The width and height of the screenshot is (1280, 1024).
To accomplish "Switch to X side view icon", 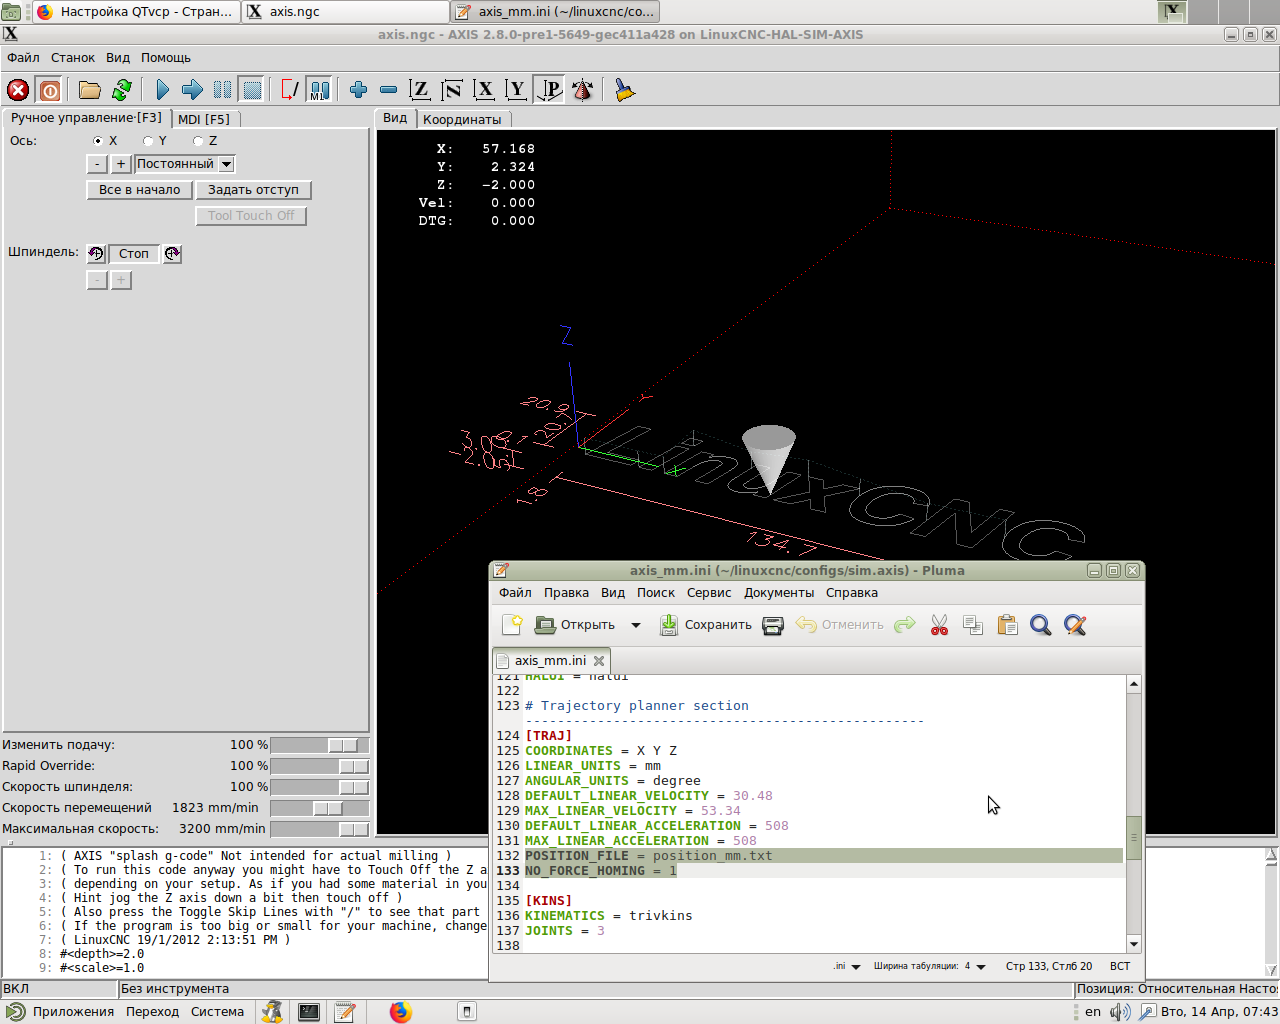I will tap(484, 90).
